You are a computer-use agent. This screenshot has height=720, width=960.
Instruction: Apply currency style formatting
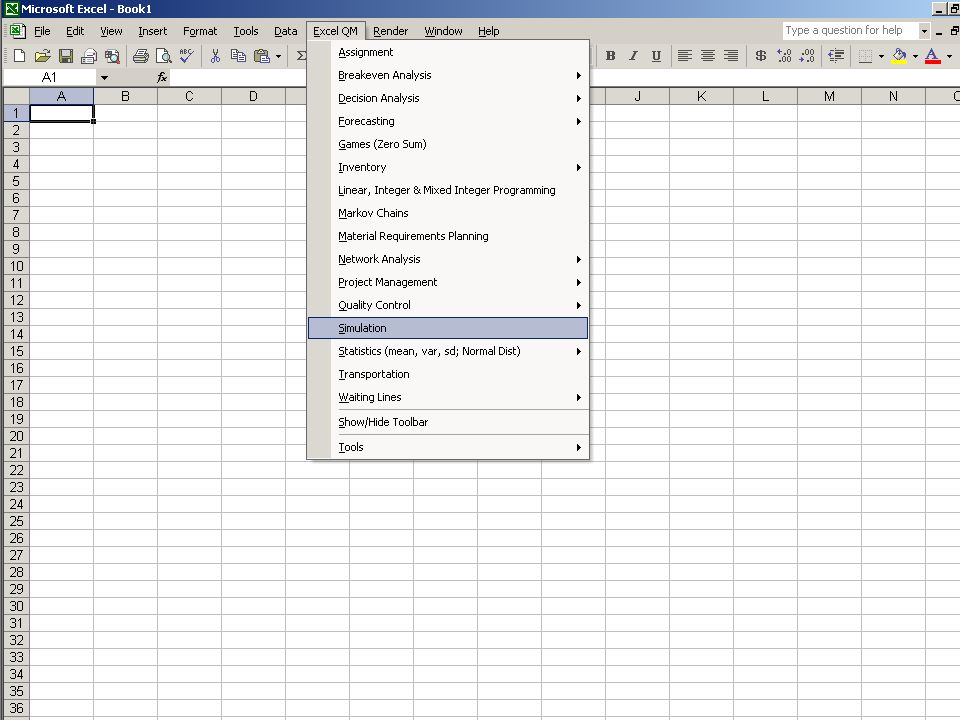pos(760,56)
